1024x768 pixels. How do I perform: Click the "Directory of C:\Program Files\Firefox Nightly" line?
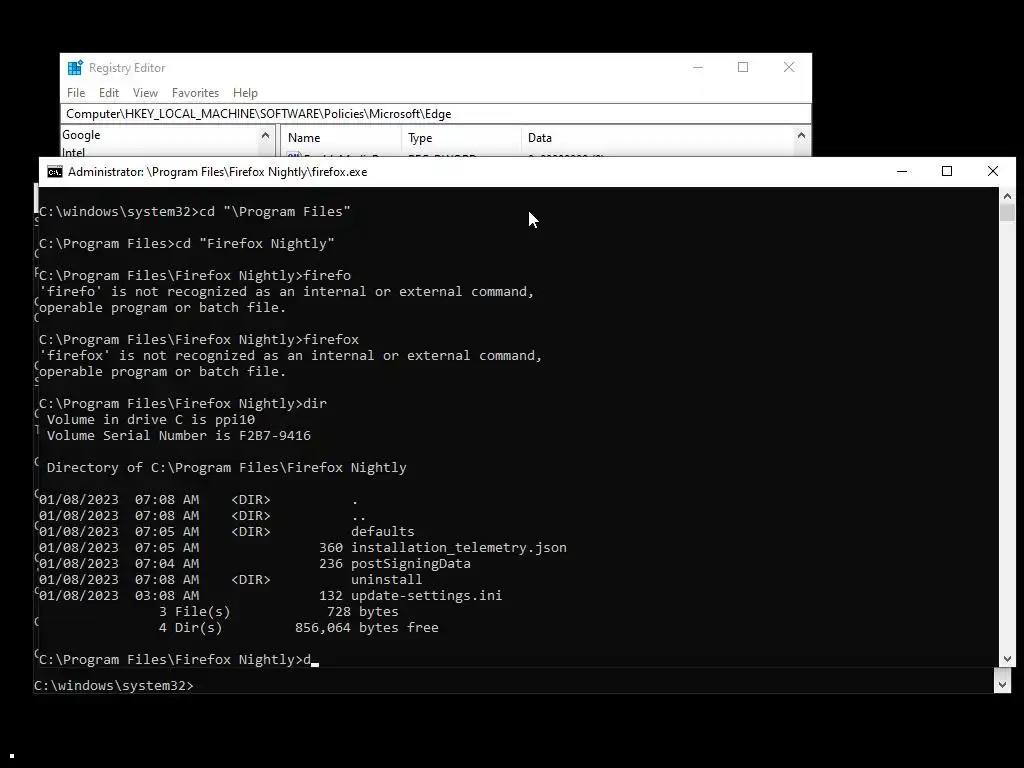click(227, 467)
